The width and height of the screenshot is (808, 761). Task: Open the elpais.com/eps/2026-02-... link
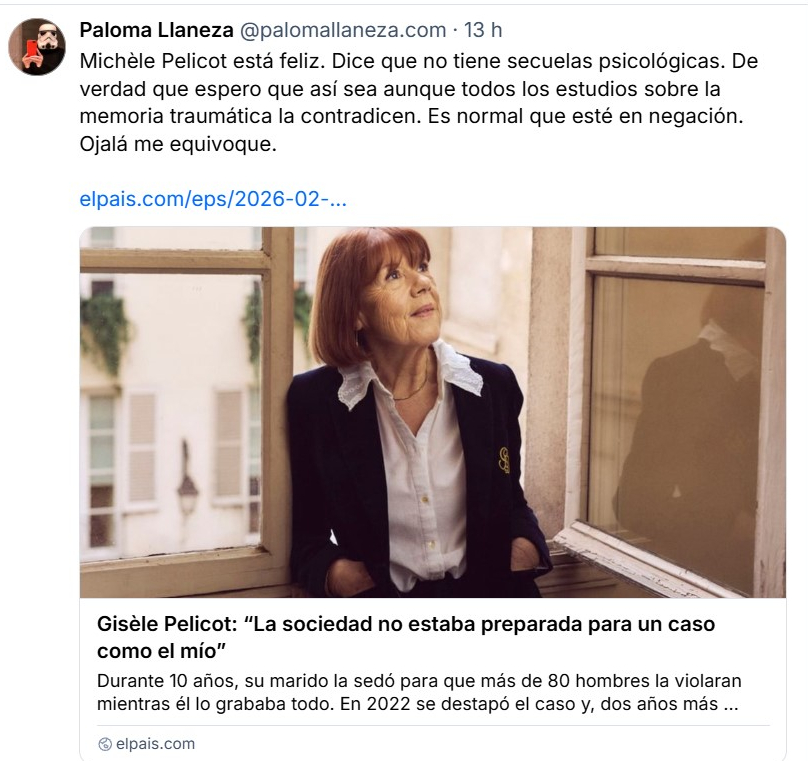(213, 199)
